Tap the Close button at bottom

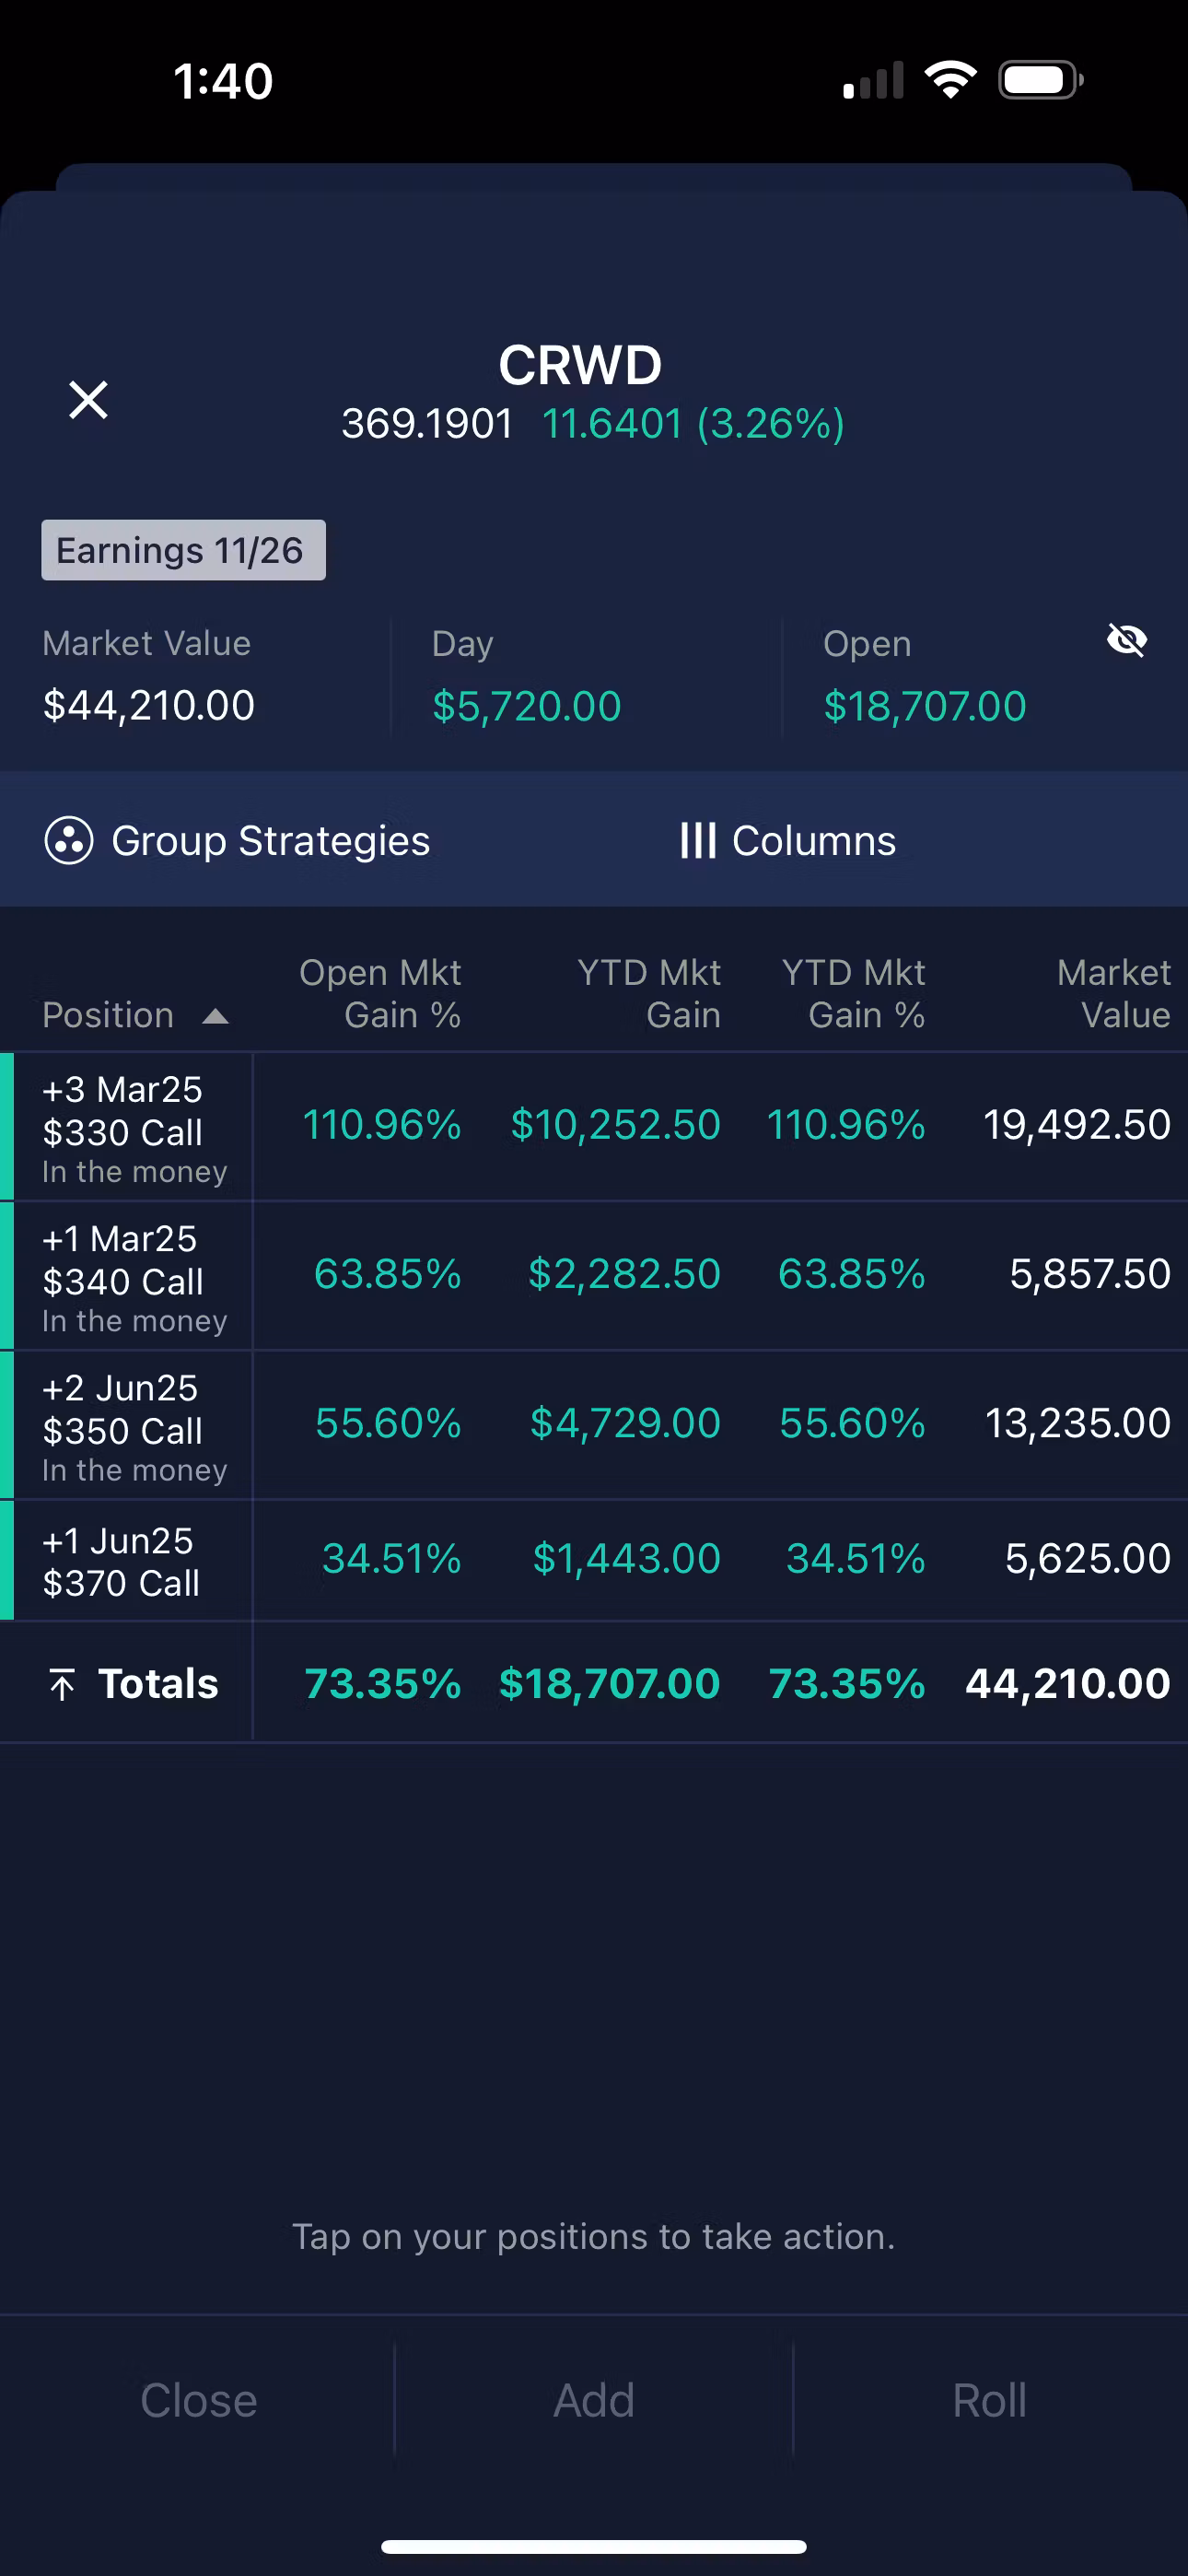coord(198,2400)
